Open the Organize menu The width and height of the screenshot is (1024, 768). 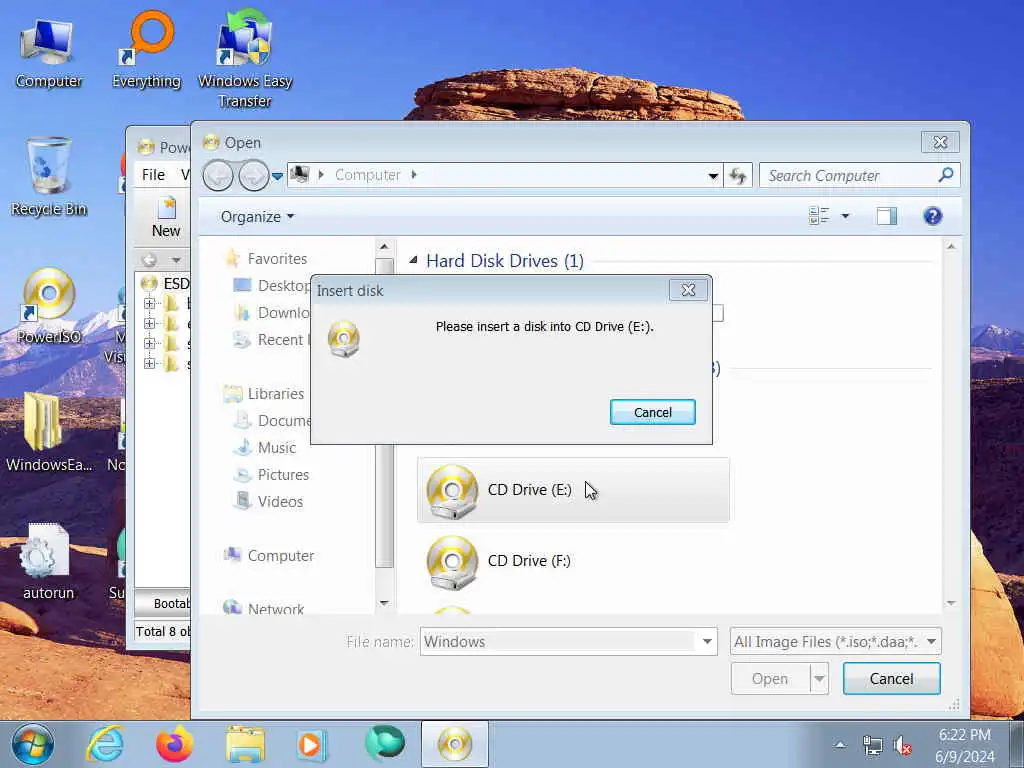point(257,216)
